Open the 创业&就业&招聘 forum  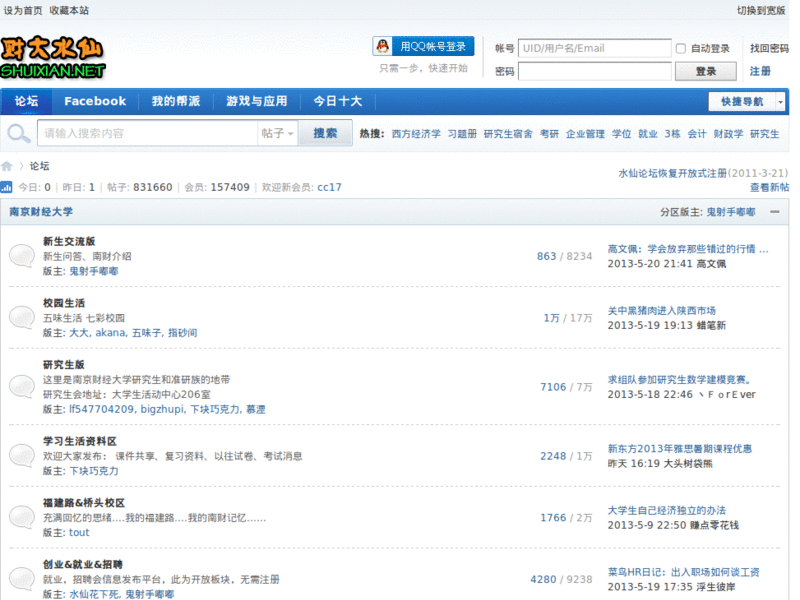coord(83,565)
